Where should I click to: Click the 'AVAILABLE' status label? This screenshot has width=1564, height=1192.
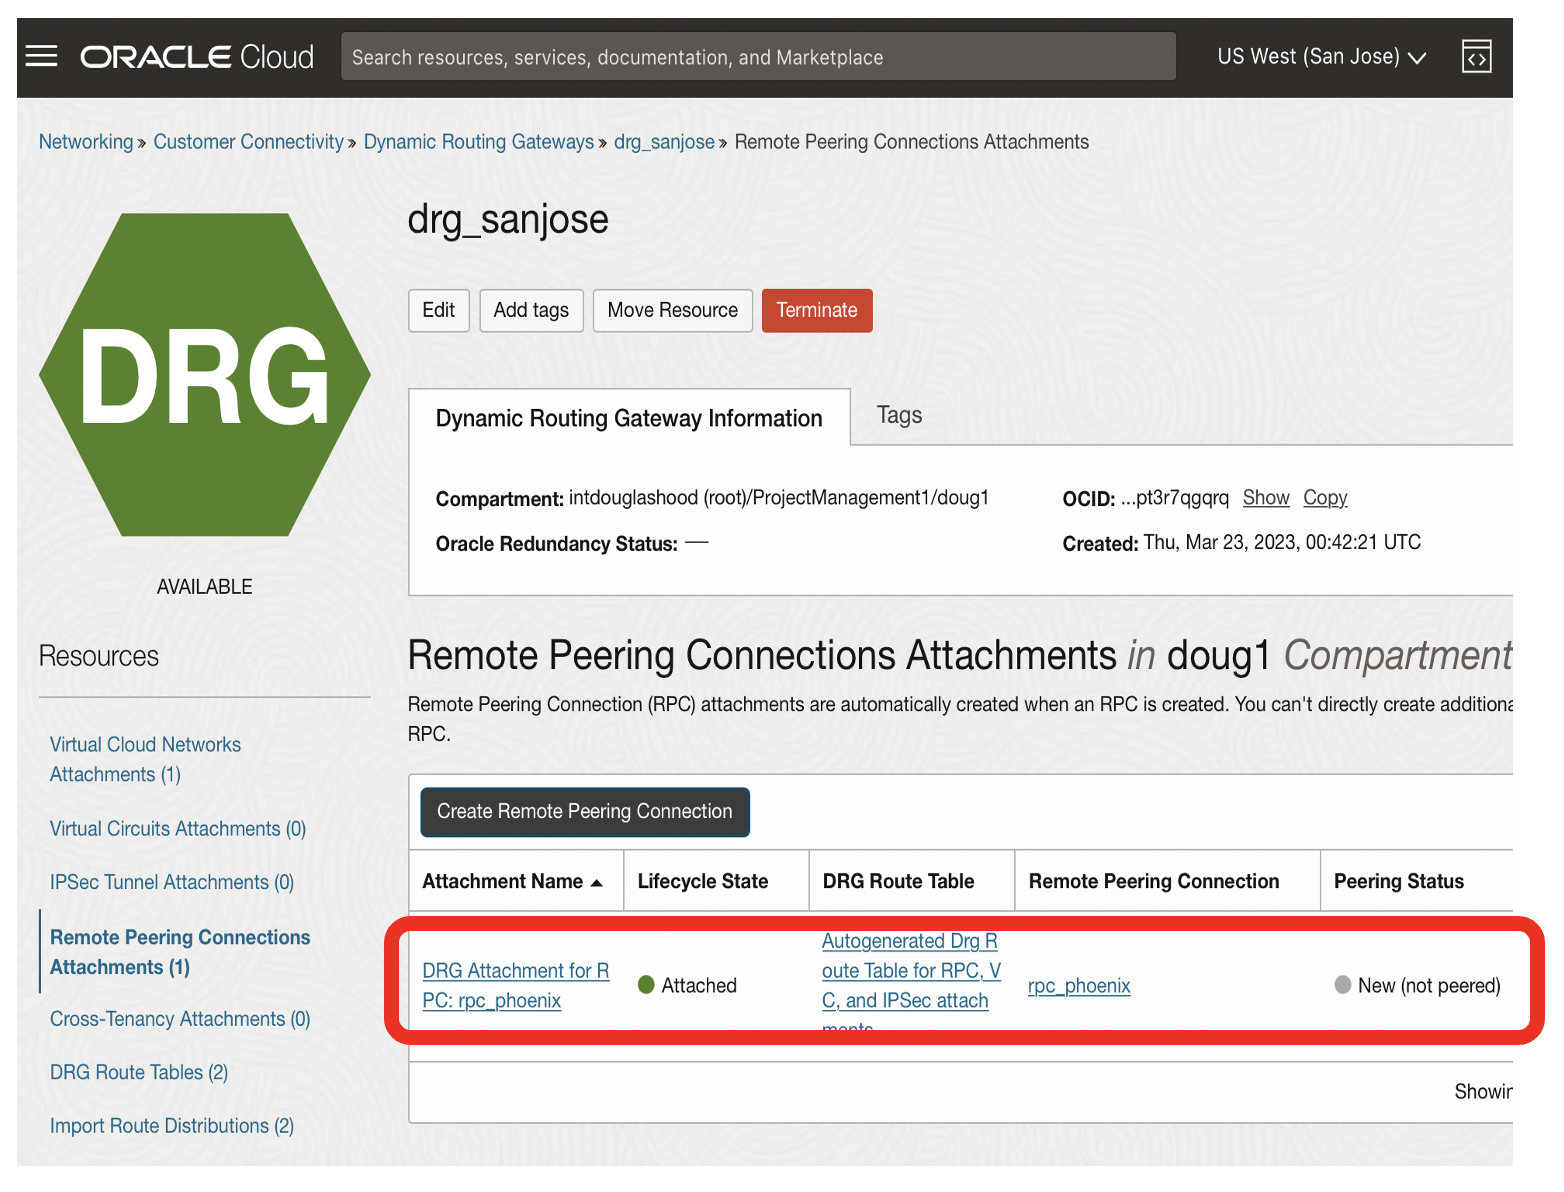205,587
